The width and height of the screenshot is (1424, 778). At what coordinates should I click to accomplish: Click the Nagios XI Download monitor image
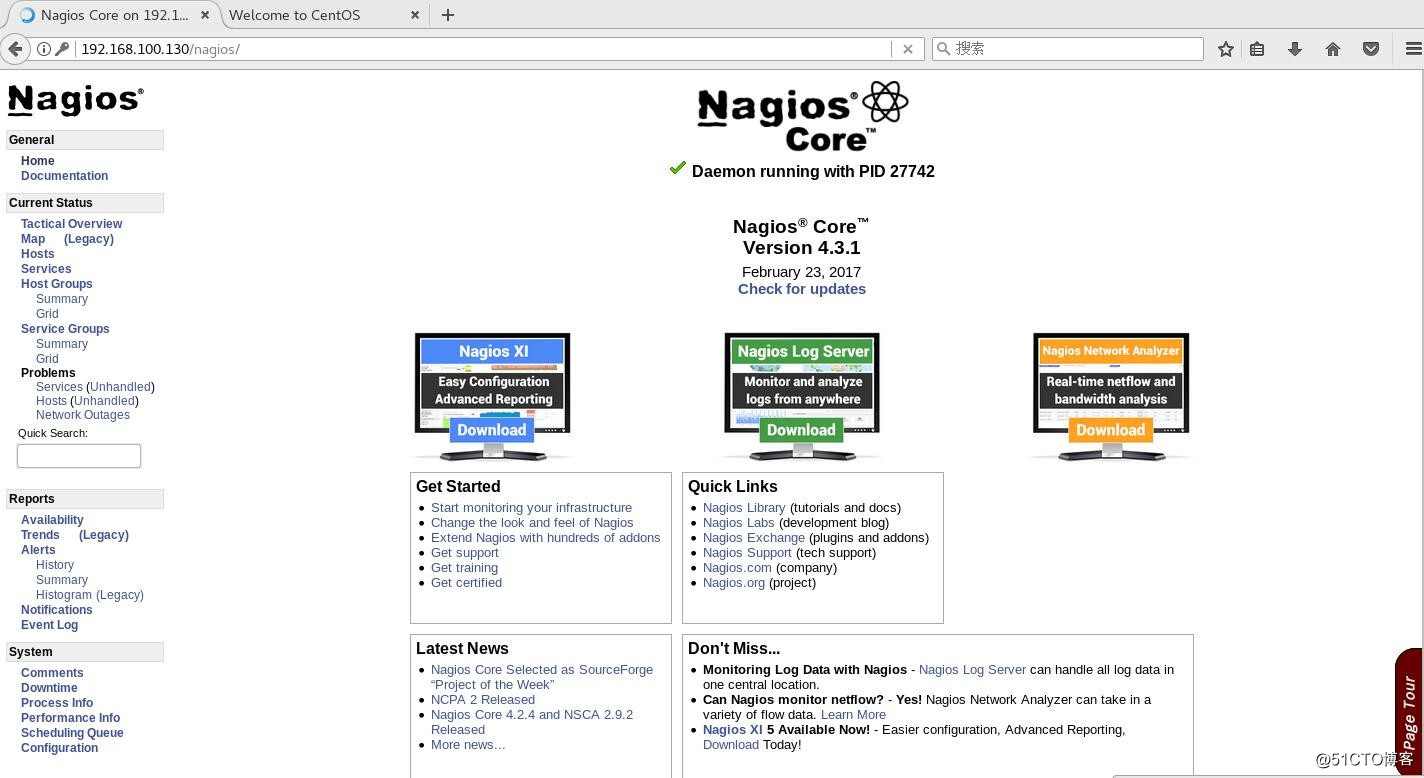(x=492, y=397)
